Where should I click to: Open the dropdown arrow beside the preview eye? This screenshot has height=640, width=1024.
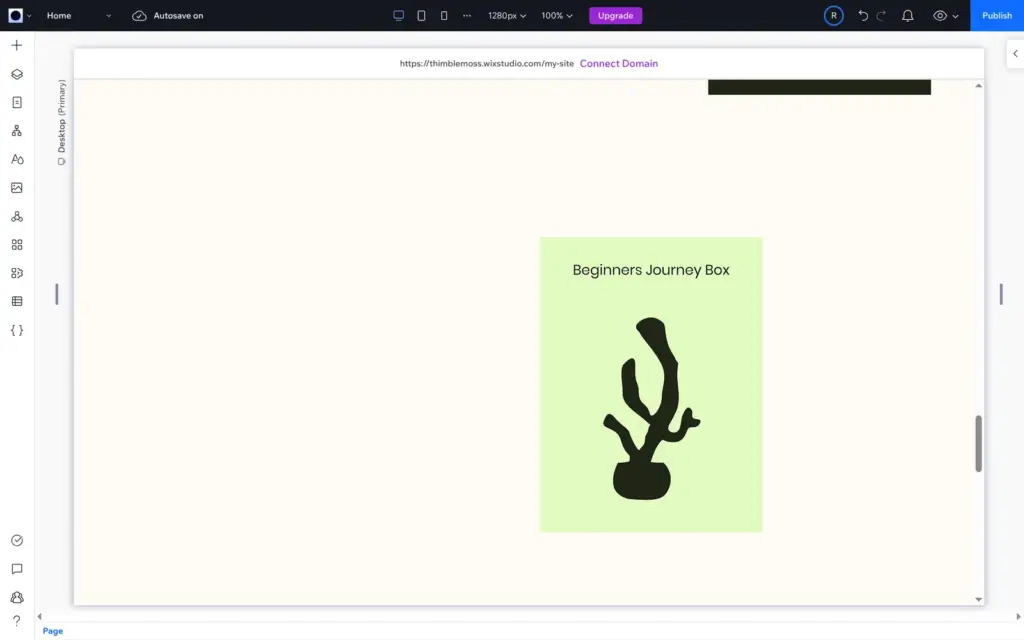point(955,16)
